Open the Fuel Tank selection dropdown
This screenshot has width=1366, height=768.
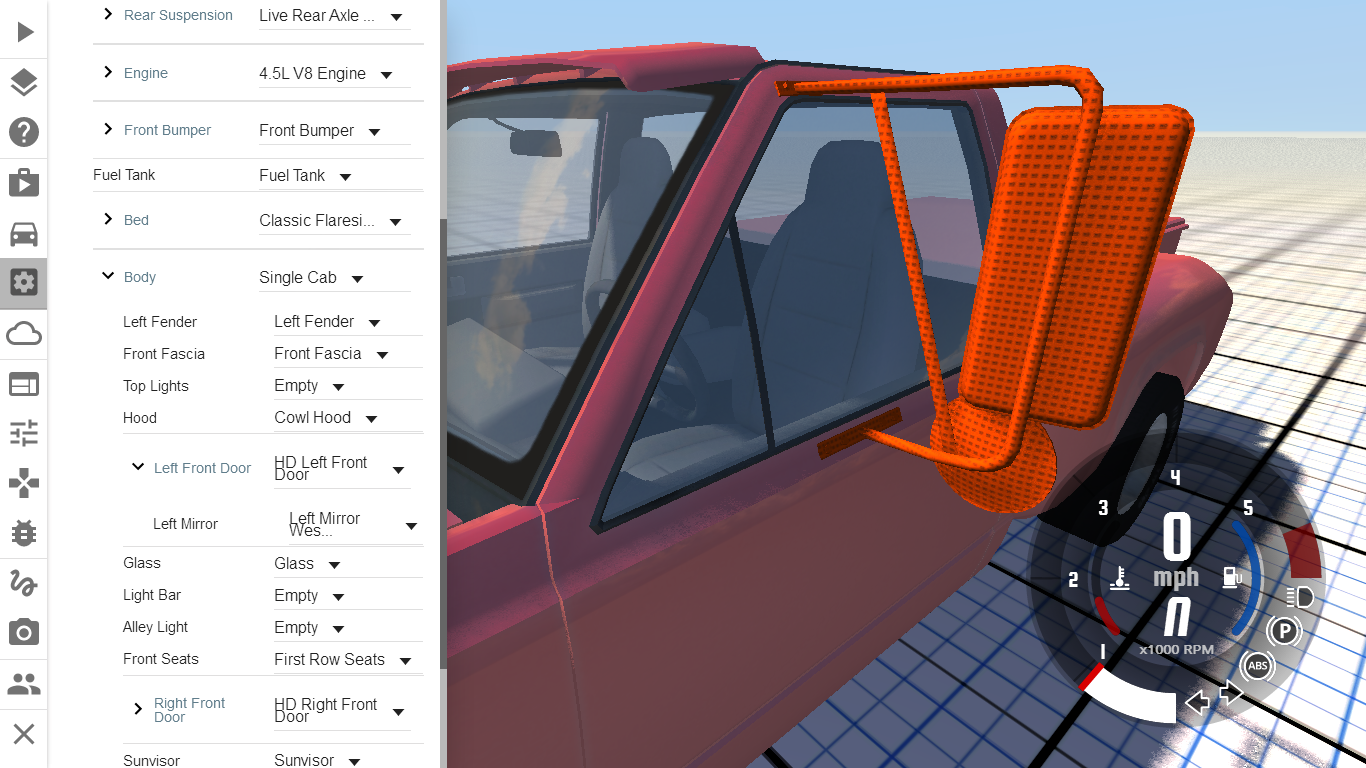(341, 175)
